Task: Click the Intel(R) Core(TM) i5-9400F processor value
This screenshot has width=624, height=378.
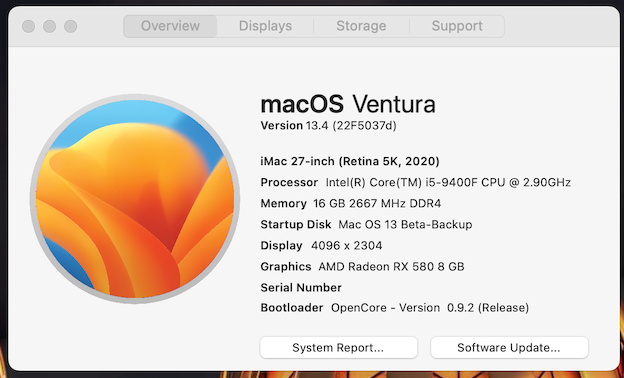Action: click(x=448, y=182)
